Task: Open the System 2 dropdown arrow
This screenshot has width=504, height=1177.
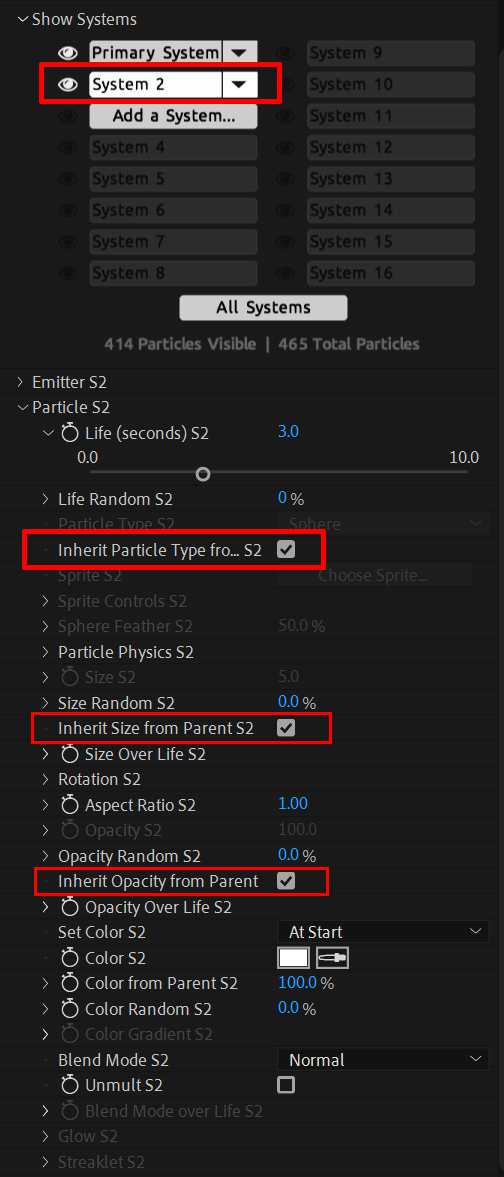Action: tap(240, 84)
